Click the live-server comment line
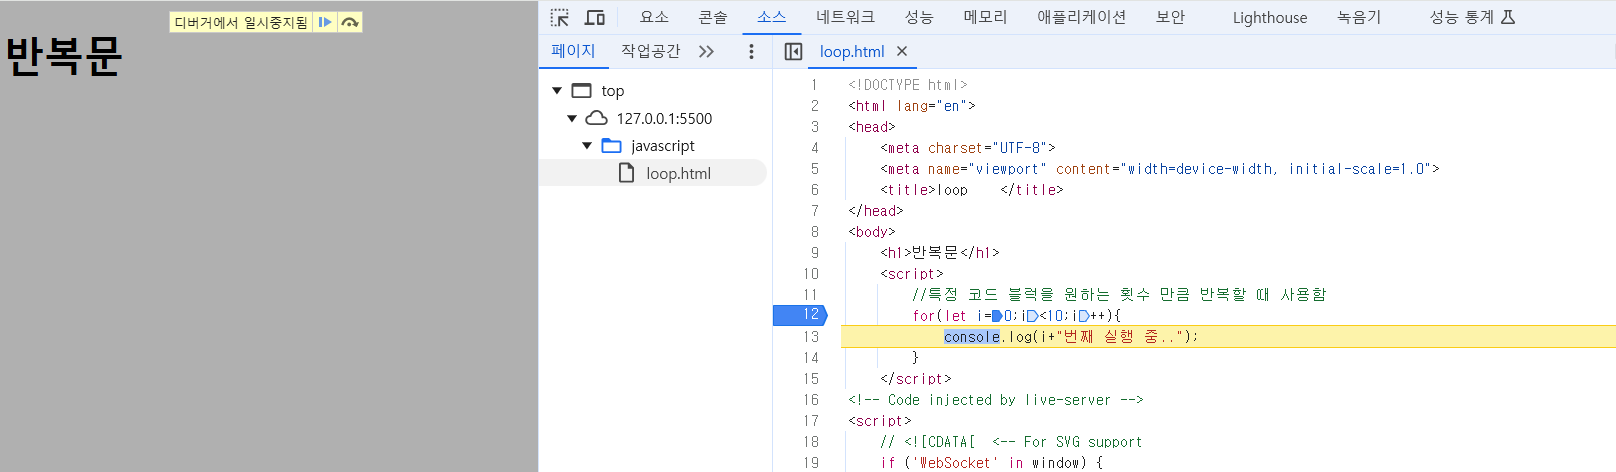 tap(996, 400)
